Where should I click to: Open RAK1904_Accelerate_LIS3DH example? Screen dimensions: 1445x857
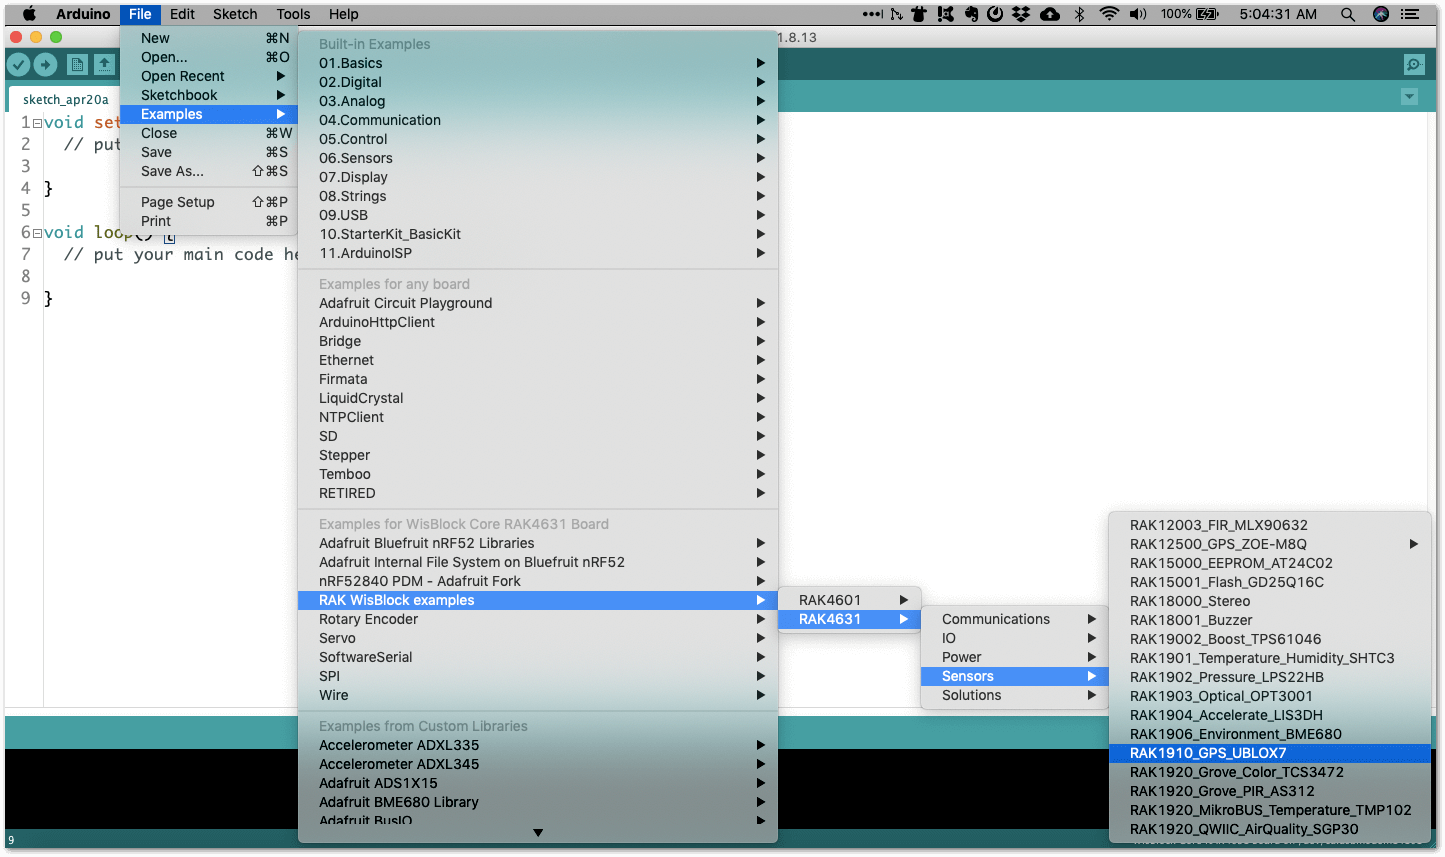[1270, 715]
